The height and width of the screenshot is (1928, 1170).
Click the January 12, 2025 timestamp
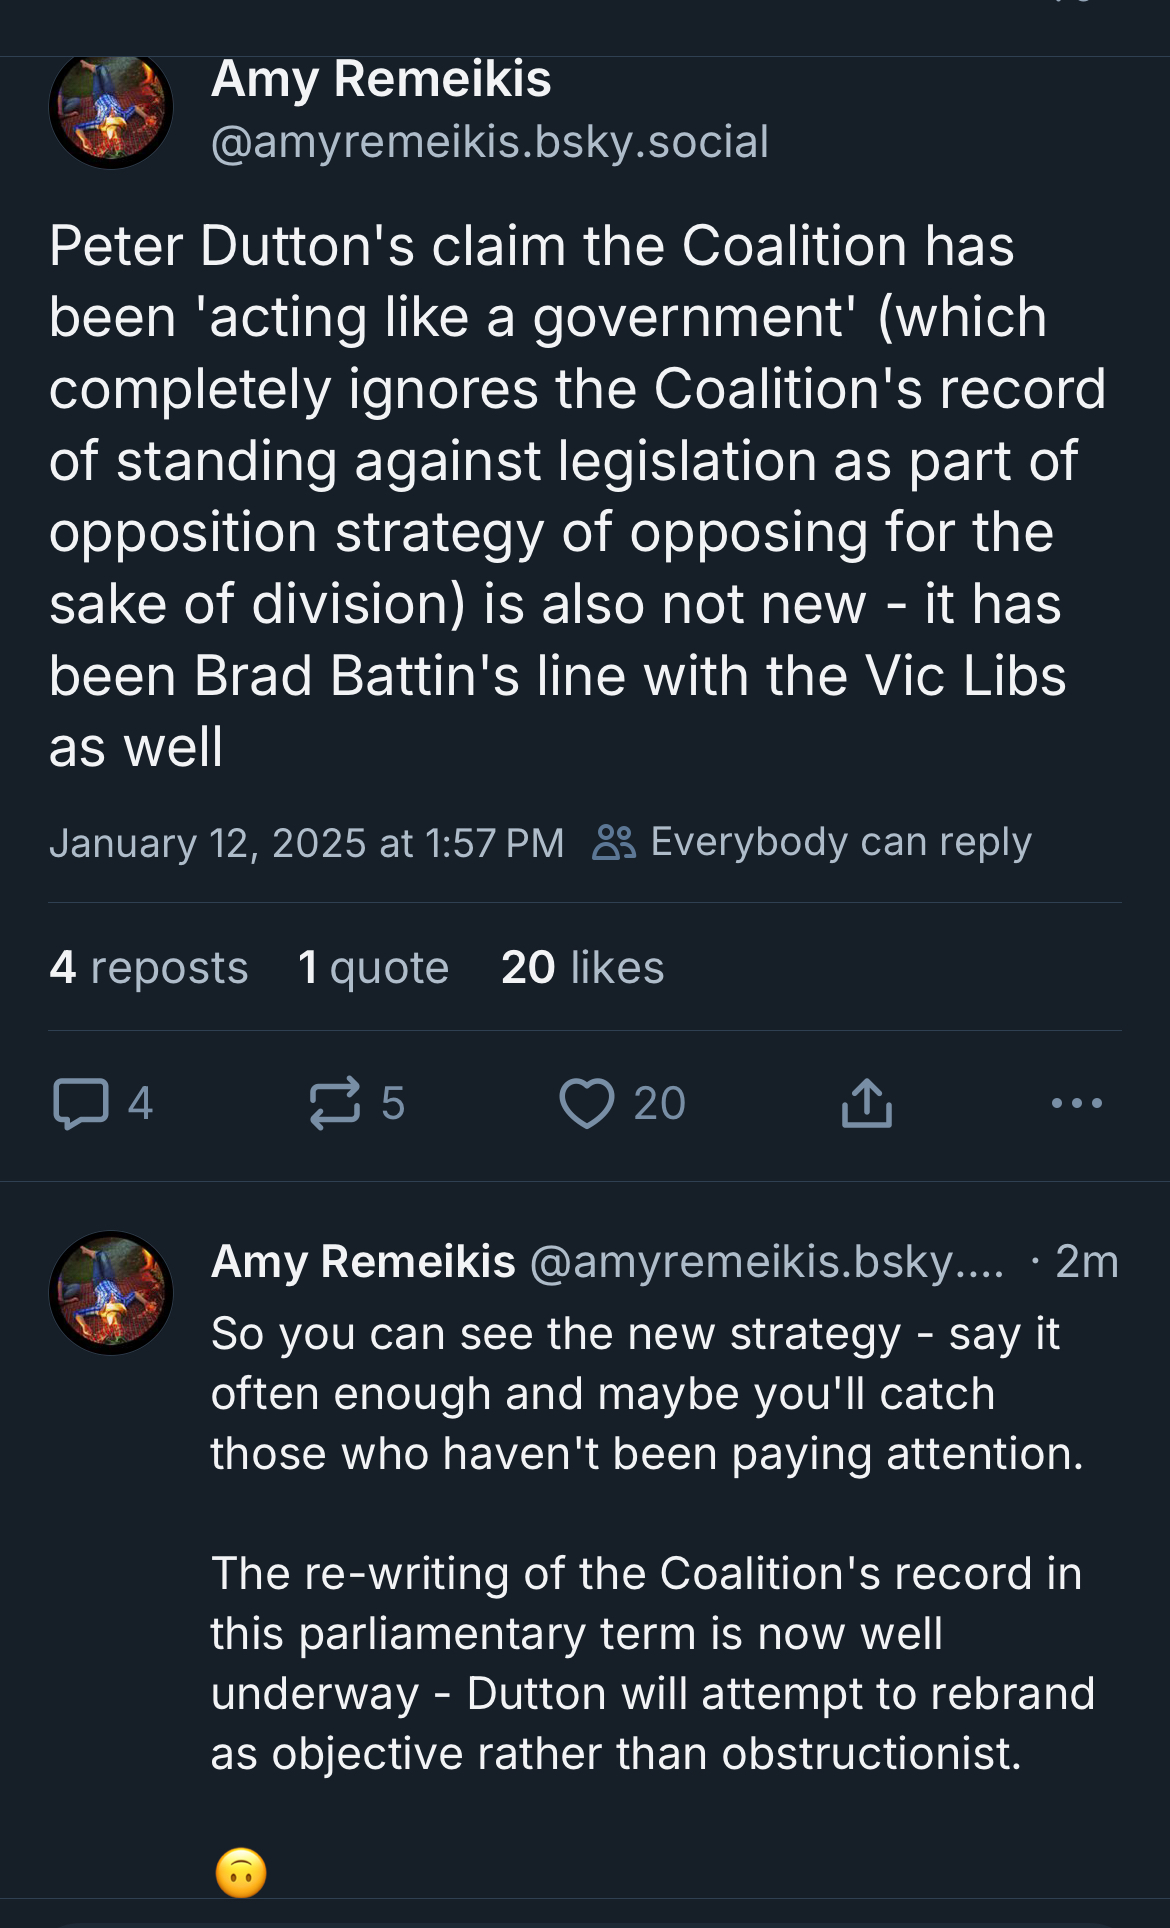[306, 843]
